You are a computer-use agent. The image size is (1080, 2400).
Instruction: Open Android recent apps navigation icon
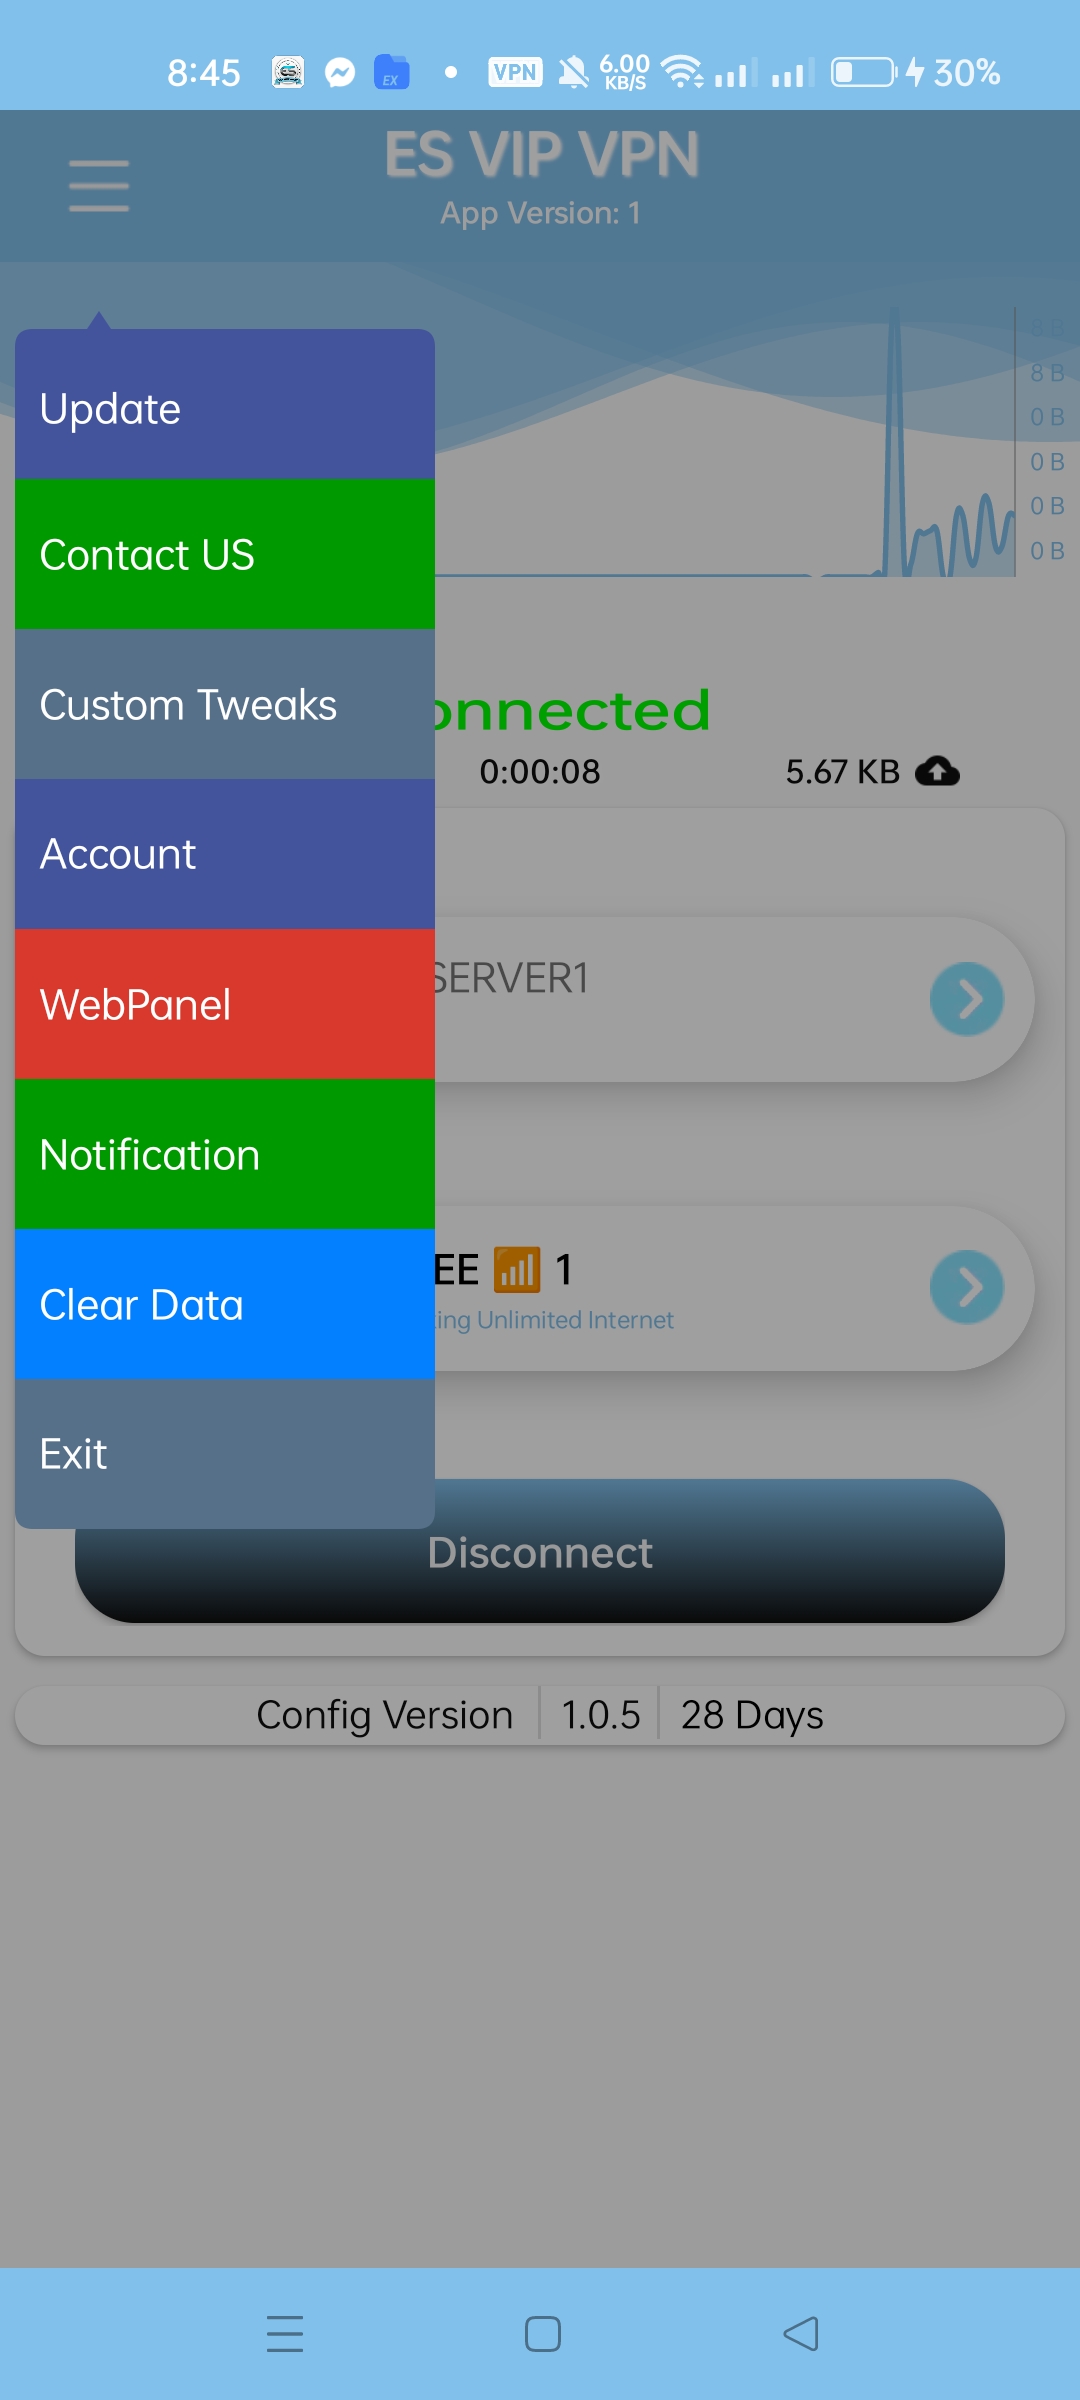coord(285,2334)
